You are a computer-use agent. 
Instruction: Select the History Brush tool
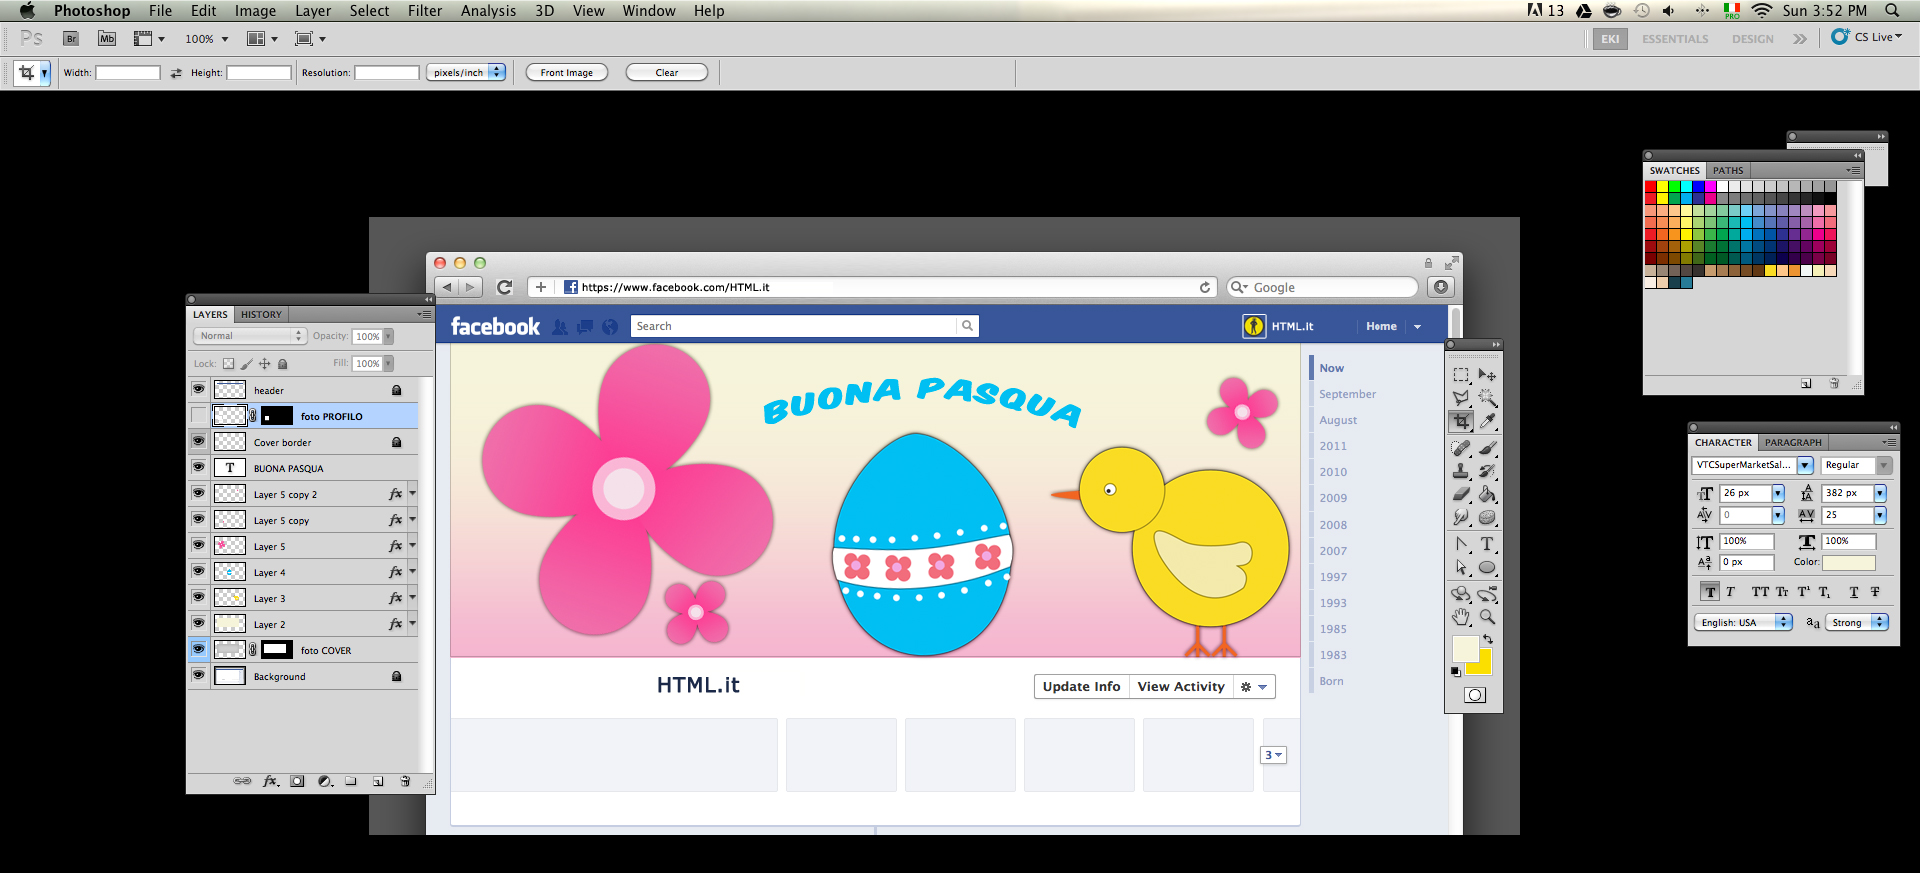1487,471
